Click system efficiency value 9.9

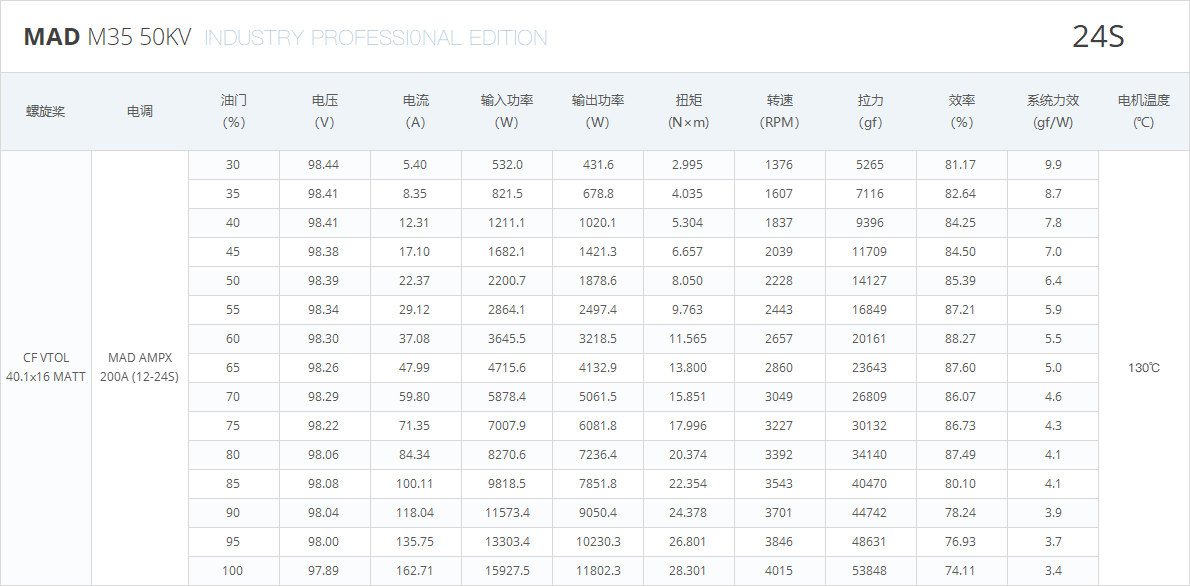click(x=1053, y=165)
